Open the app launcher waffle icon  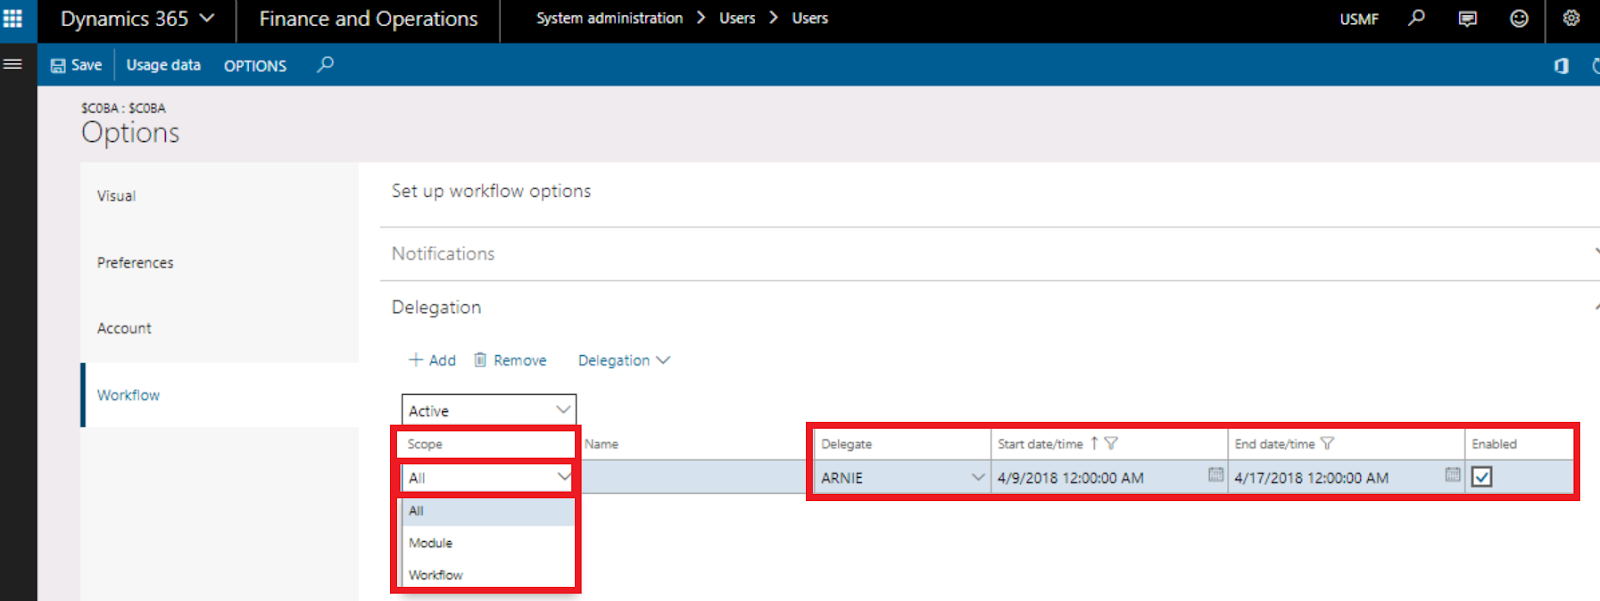point(13,18)
